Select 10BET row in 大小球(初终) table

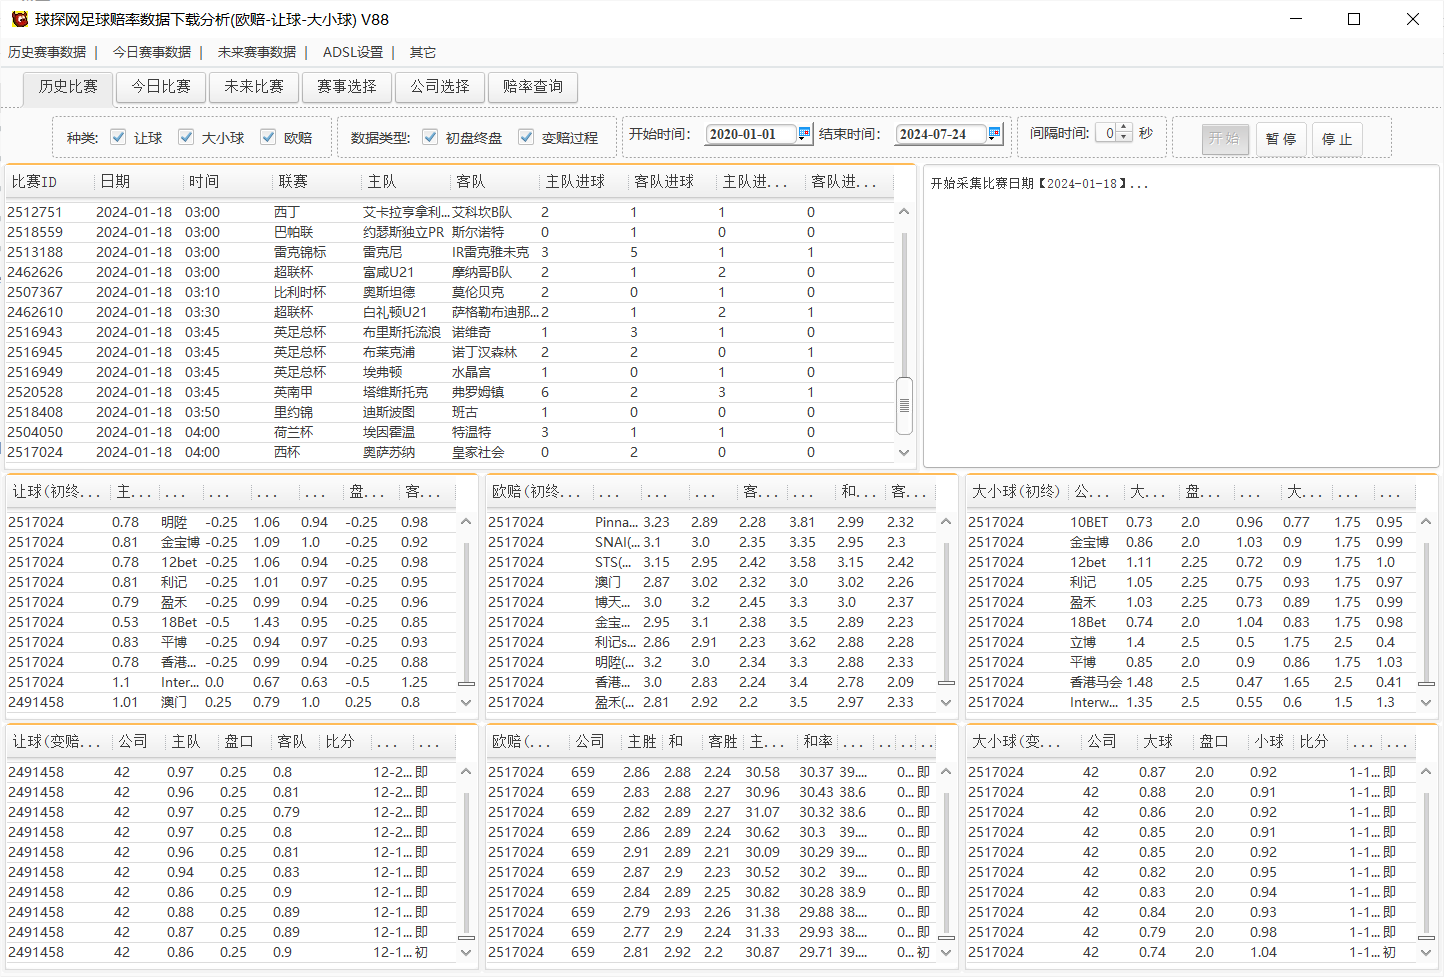(x=1191, y=522)
